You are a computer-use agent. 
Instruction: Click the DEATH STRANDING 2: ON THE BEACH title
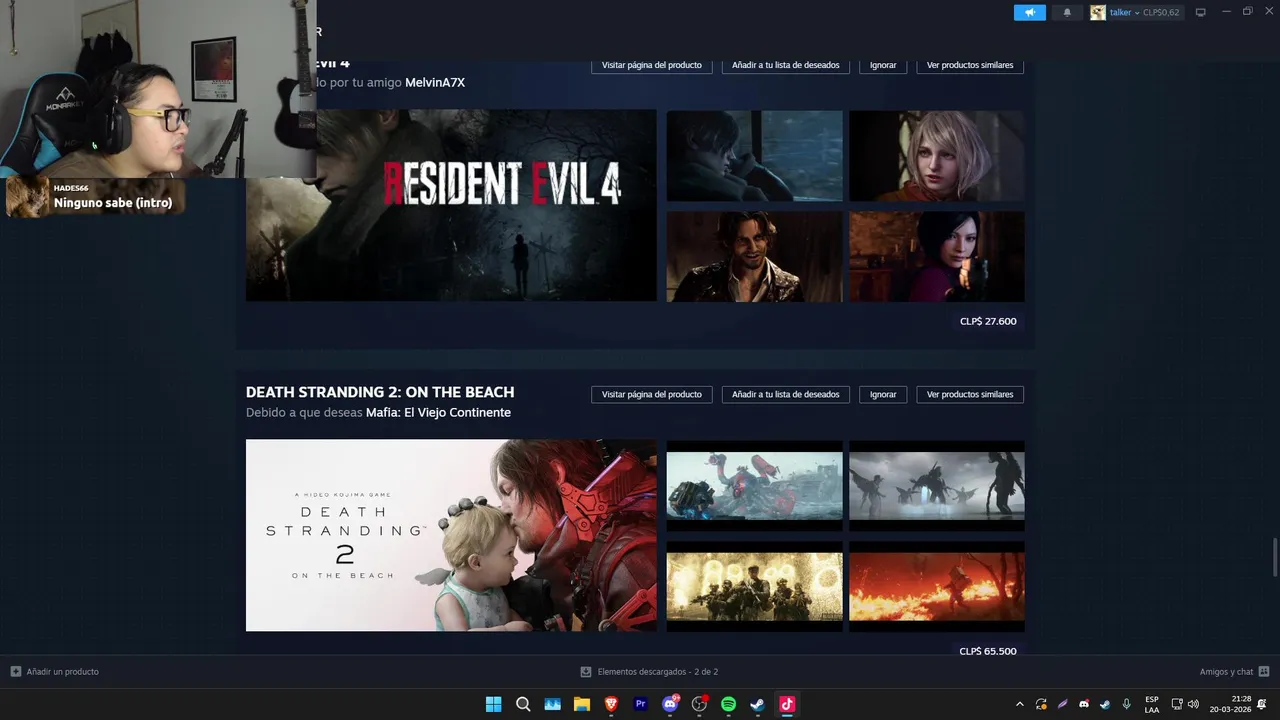point(380,392)
